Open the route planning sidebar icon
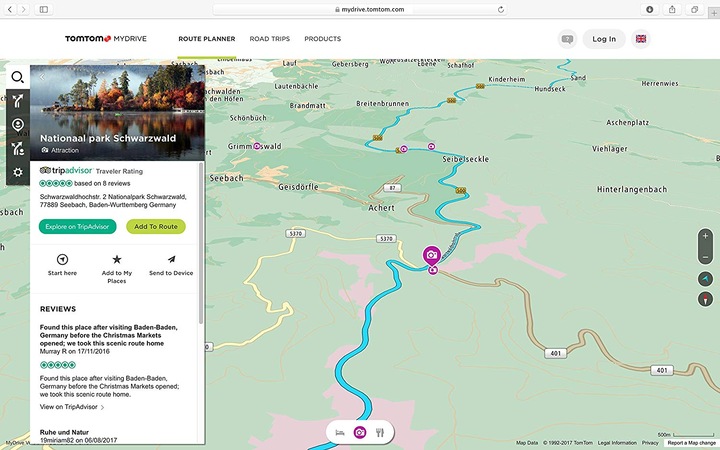Screen dimensions: 720x450 click(17, 101)
